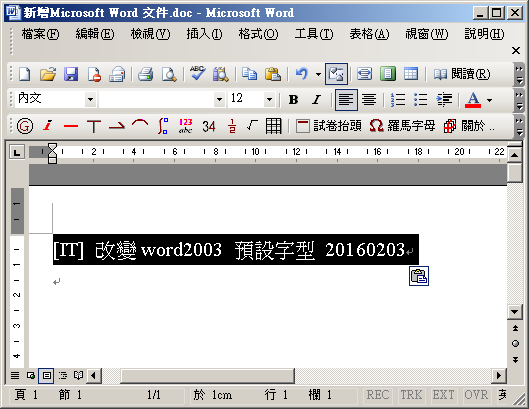Image resolution: width=529 pixels, height=409 pixels.
Task: Open the font color dropdown arrow
Action: pos(490,100)
